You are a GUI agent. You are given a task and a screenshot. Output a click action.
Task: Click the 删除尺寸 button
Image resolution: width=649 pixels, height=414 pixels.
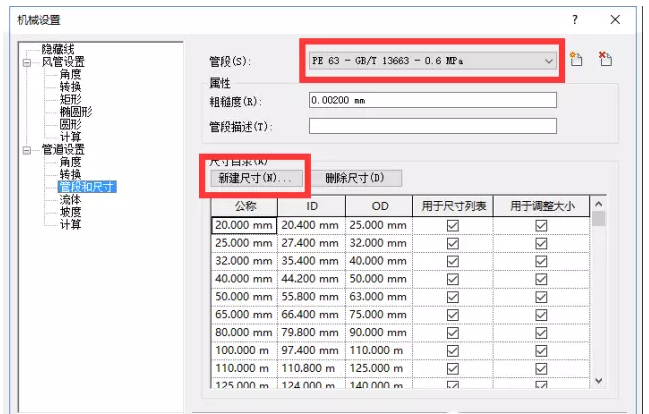pos(355,179)
